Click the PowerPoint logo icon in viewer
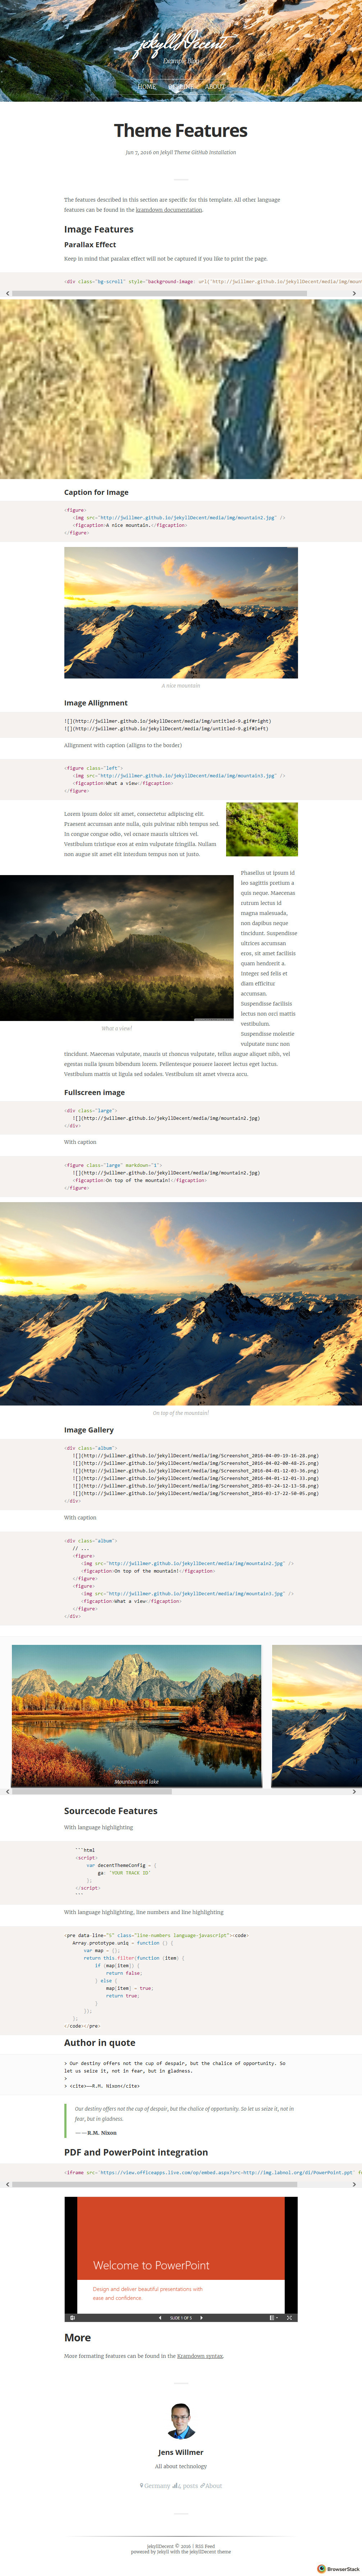362x2576 pixels. tap(72, 2317)
